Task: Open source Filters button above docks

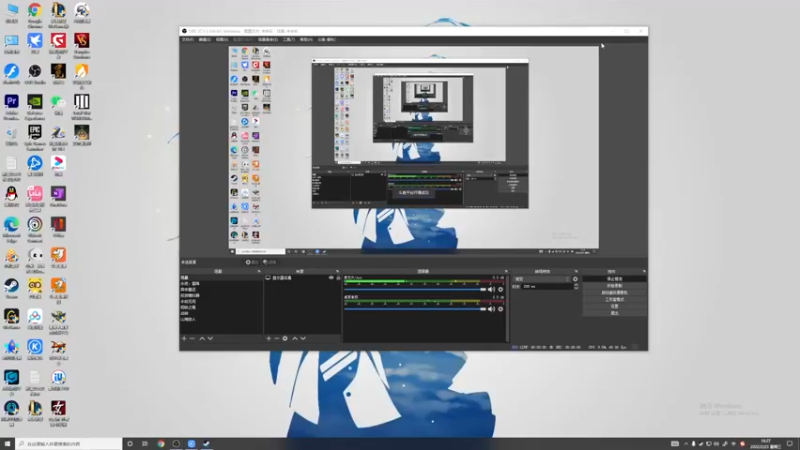Action: tap(269, 262)
